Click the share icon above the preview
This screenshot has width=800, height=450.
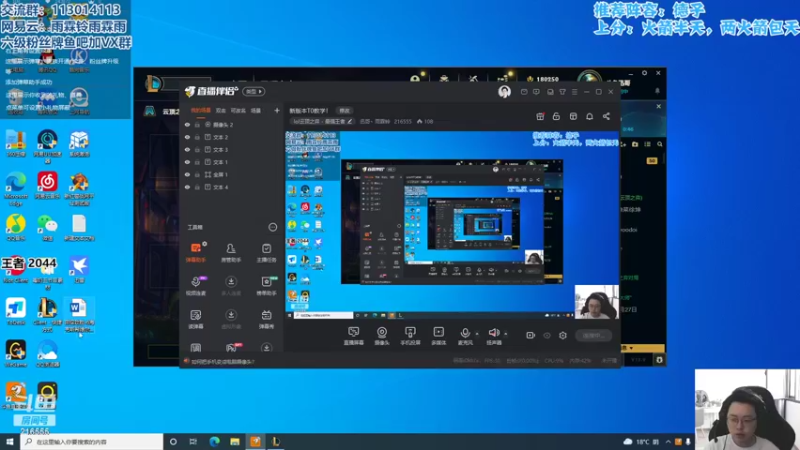[606, 116]
